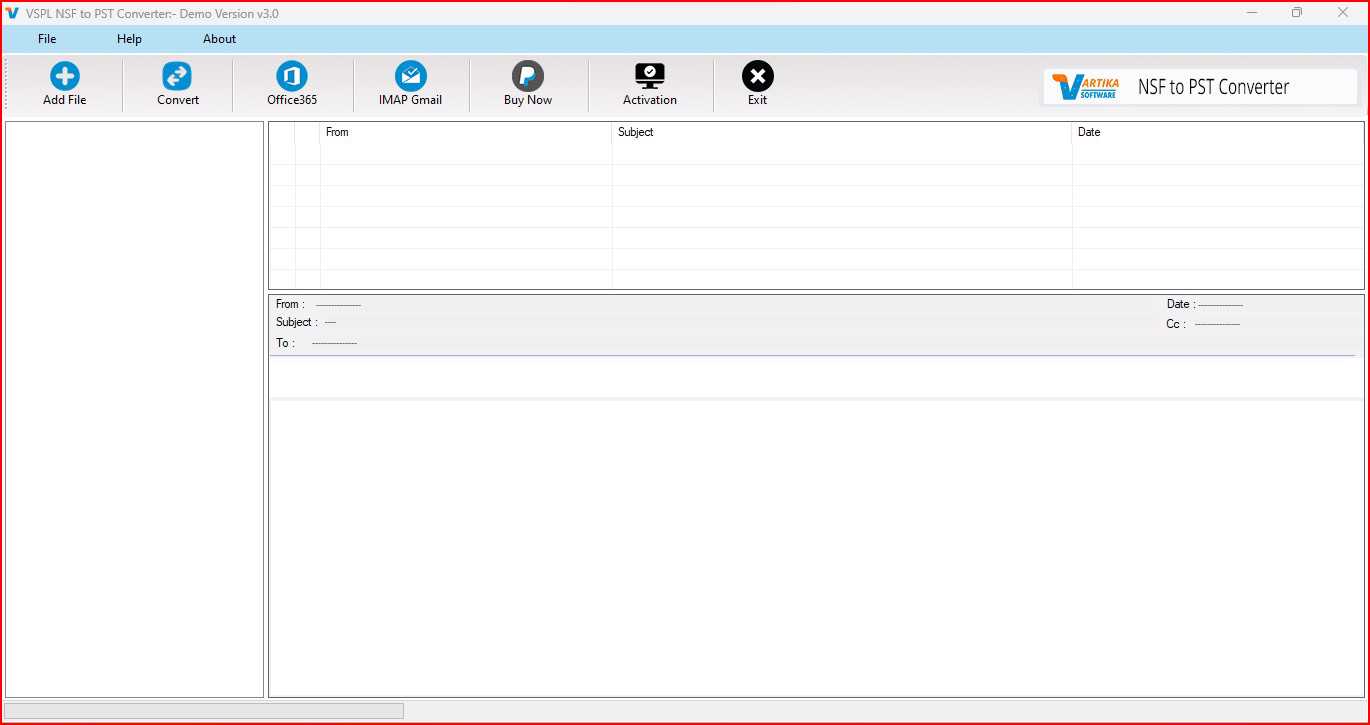Click the Subject label in preview header
This screenshot has width=1370, height=725.
(296, 322)
